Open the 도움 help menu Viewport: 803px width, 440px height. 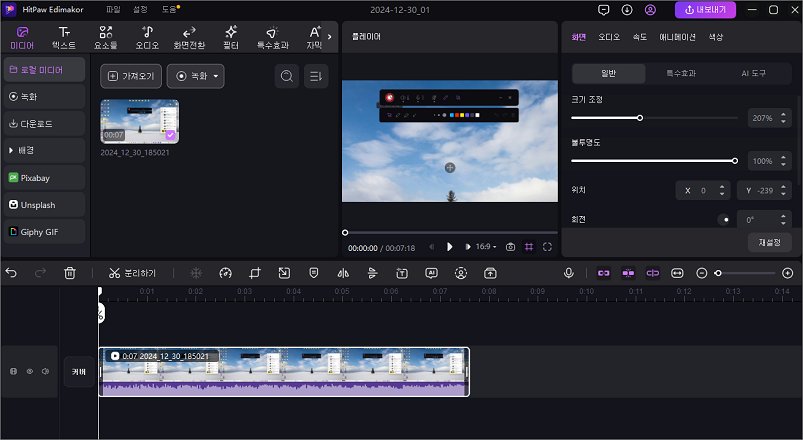pos(169,10)
